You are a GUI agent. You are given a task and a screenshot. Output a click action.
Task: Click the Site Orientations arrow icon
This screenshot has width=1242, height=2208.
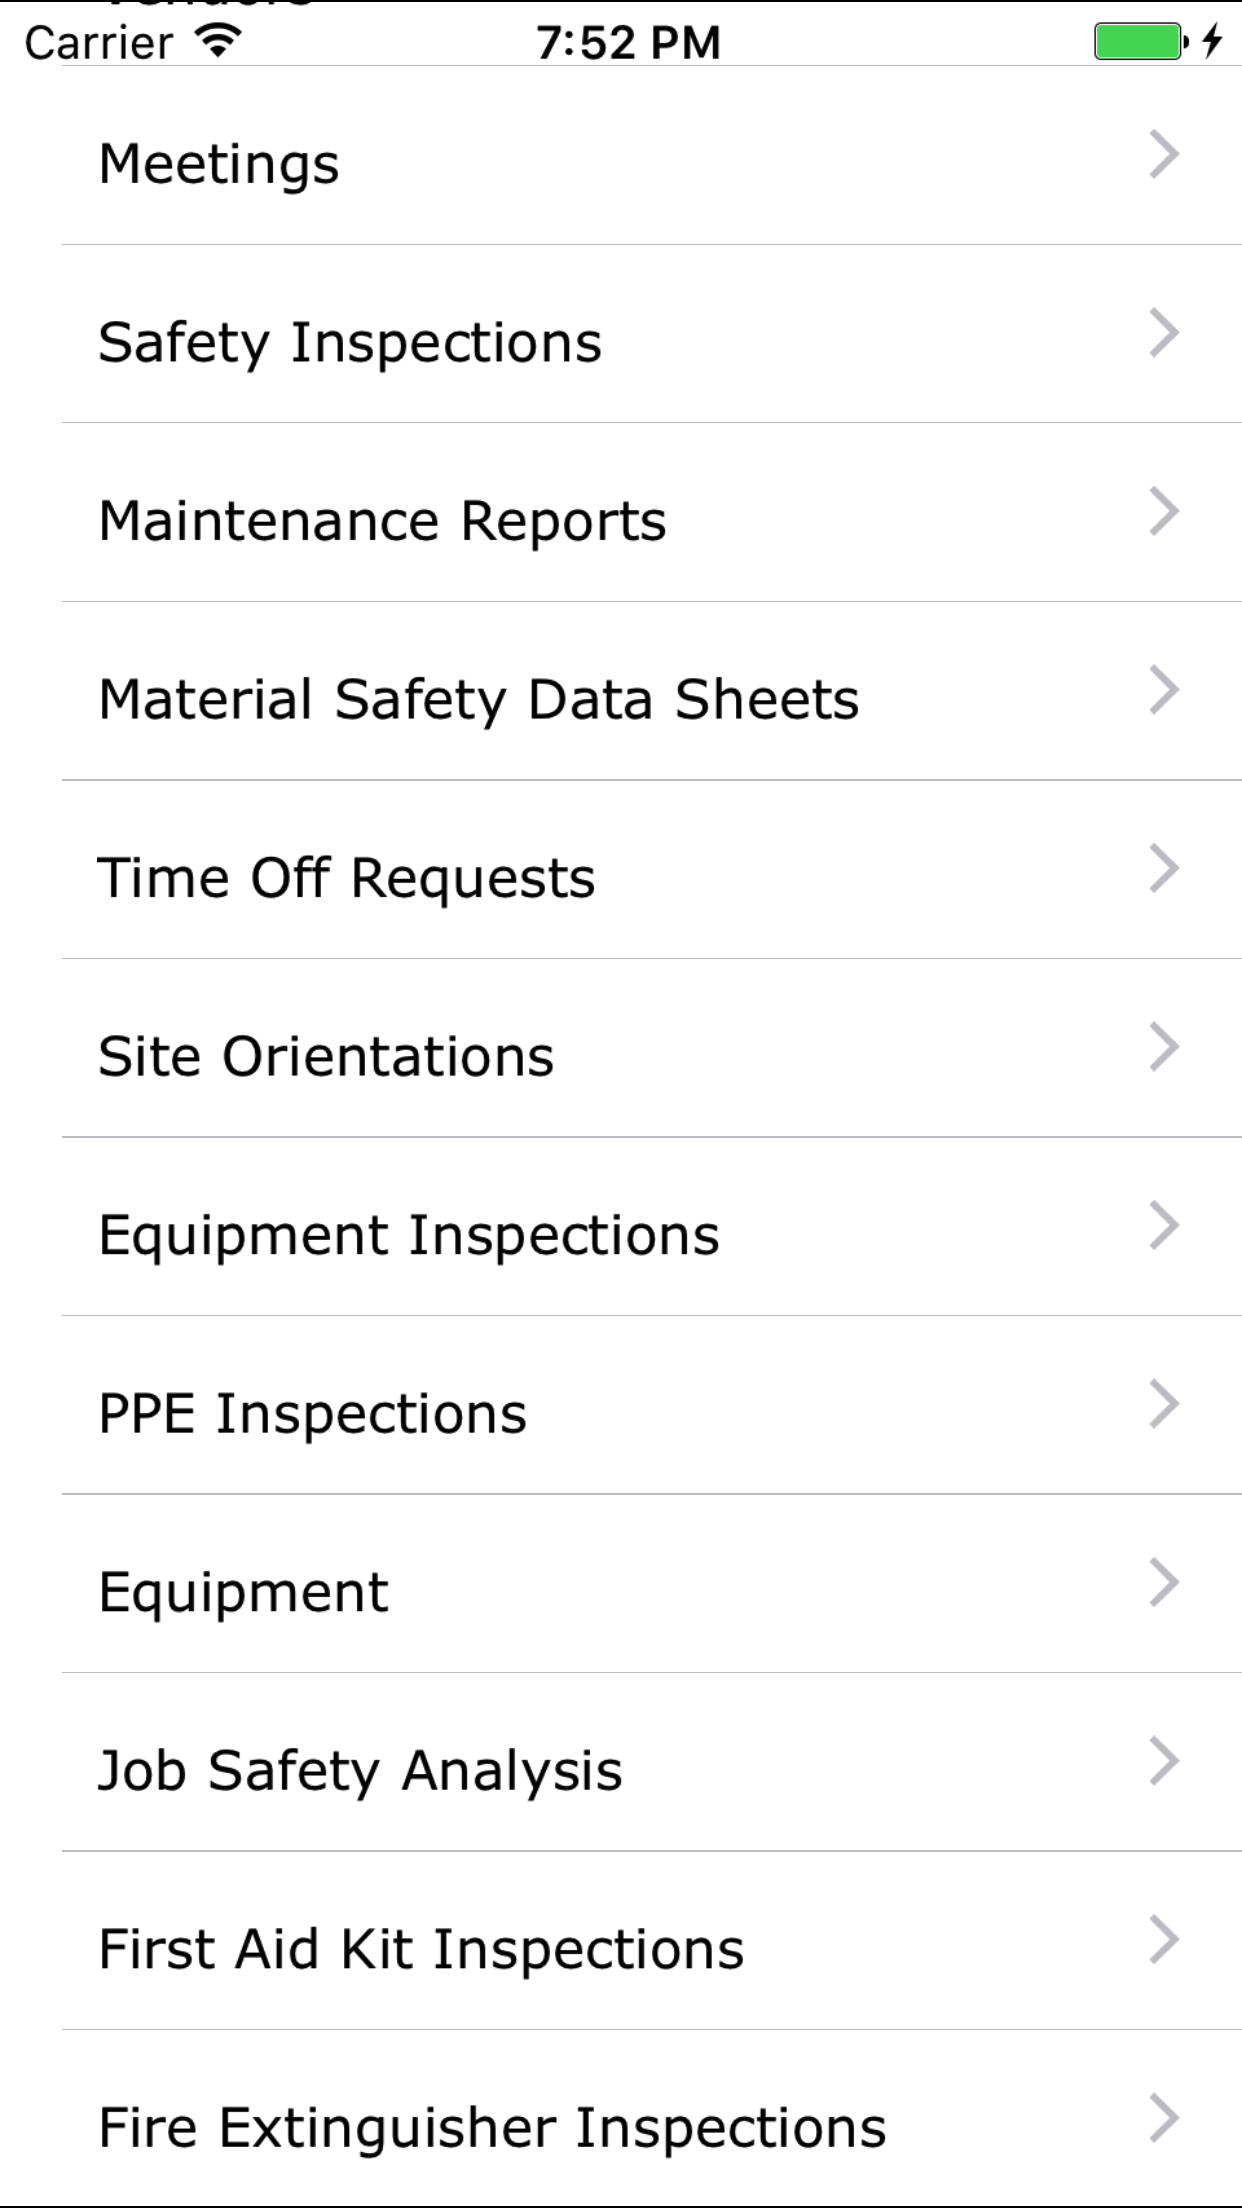point(1164,1047)
